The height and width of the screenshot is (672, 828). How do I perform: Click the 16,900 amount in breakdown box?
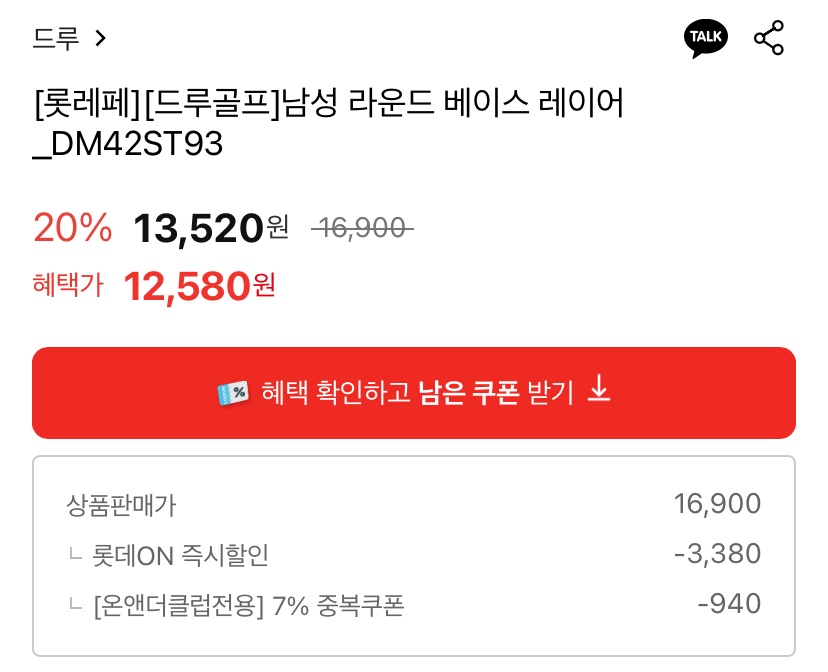tap(718, 504)
